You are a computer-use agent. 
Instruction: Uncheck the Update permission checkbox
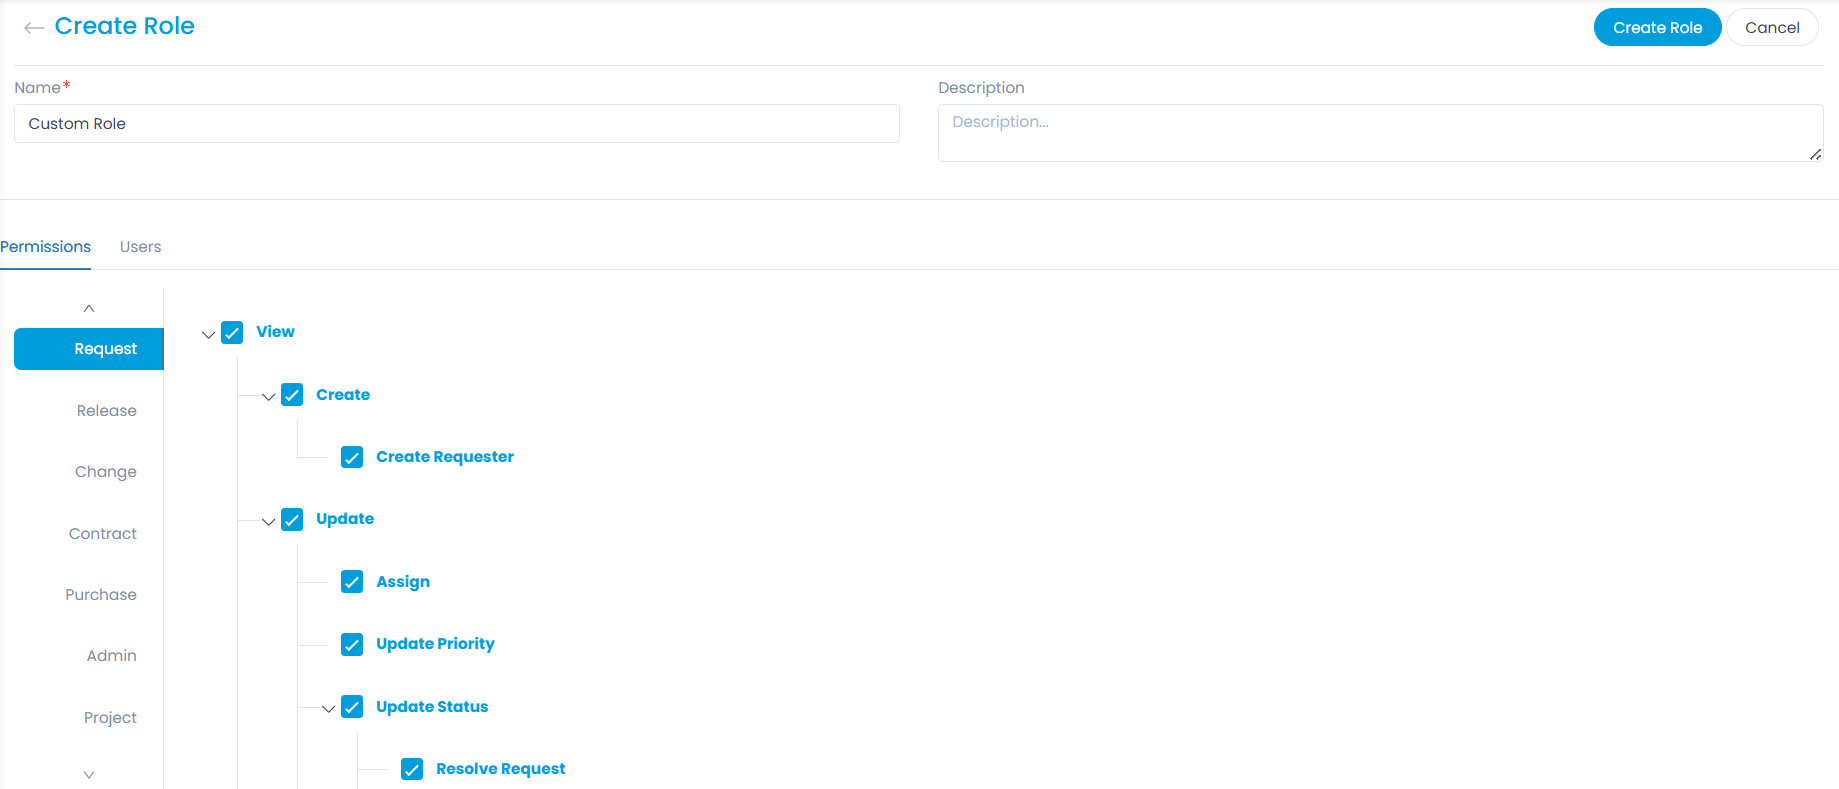pyautogui.click(x=292, y=520)
